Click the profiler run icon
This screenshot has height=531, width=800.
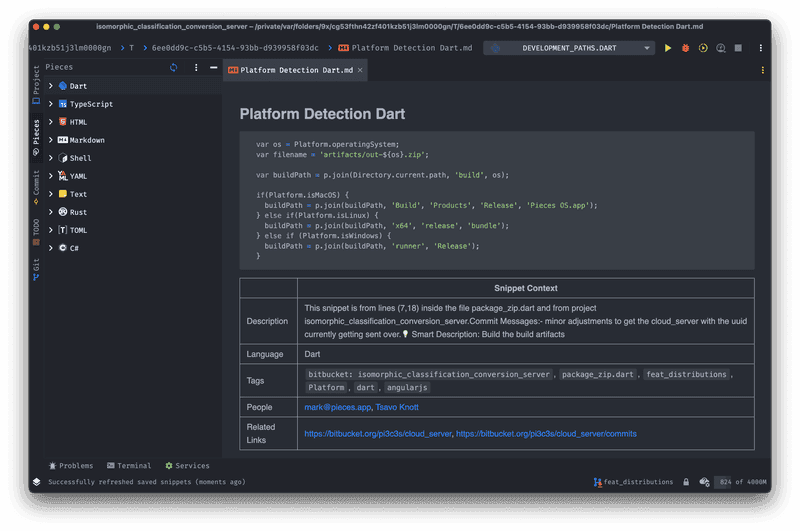click(x=720, y=48)
